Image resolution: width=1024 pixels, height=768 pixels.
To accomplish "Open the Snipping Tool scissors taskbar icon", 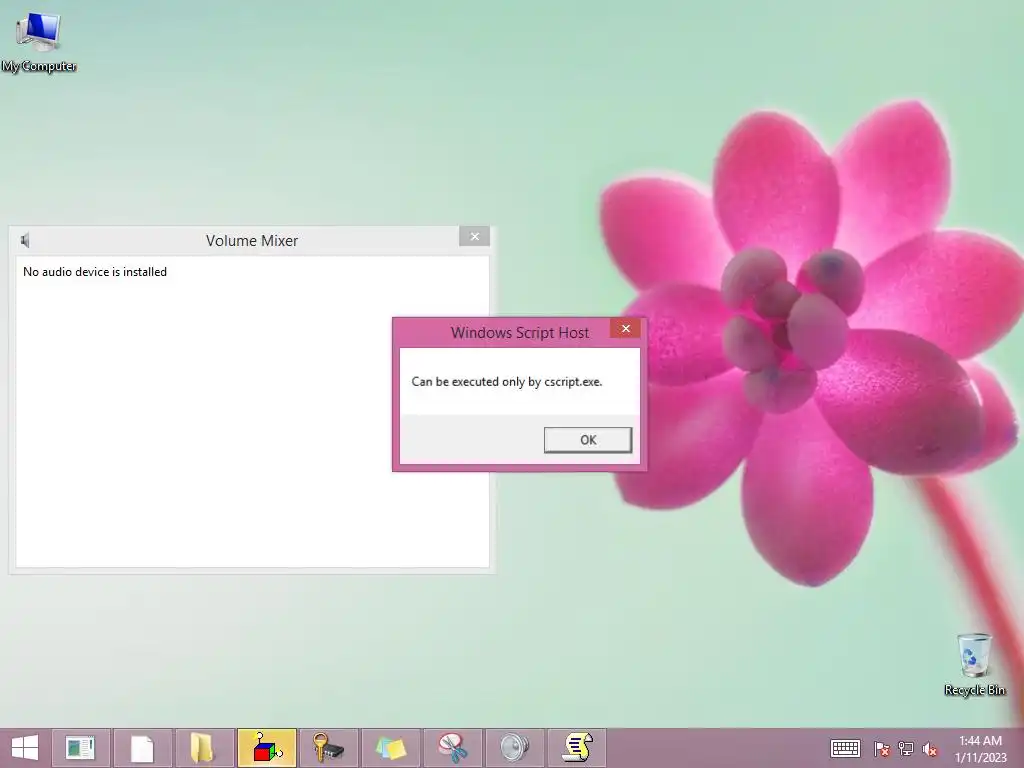I will point(453,748).
